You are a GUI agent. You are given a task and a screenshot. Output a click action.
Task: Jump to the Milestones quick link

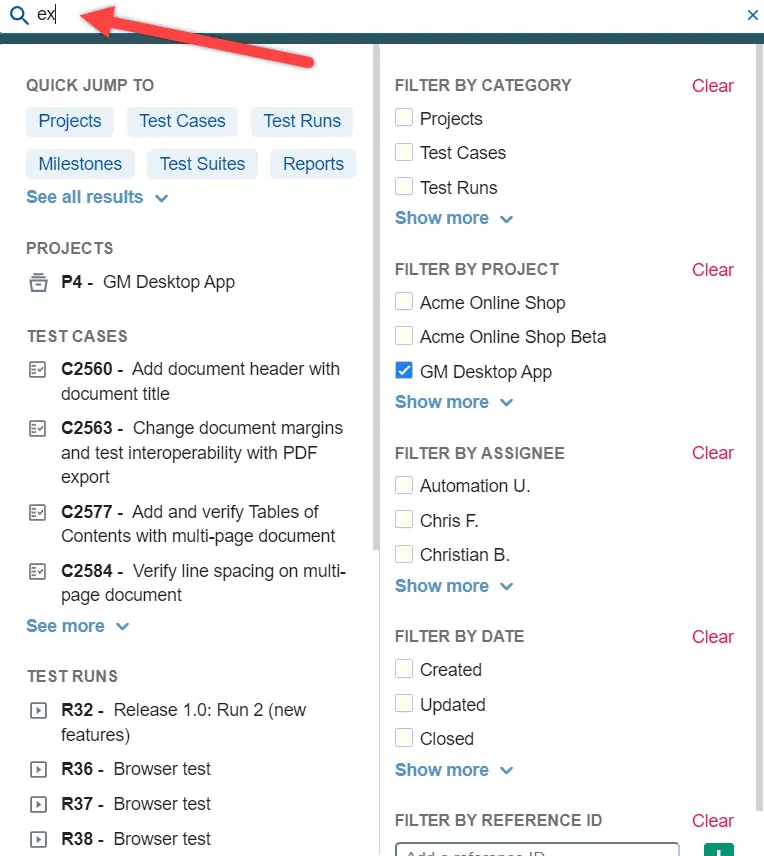[x=80, y=164]
